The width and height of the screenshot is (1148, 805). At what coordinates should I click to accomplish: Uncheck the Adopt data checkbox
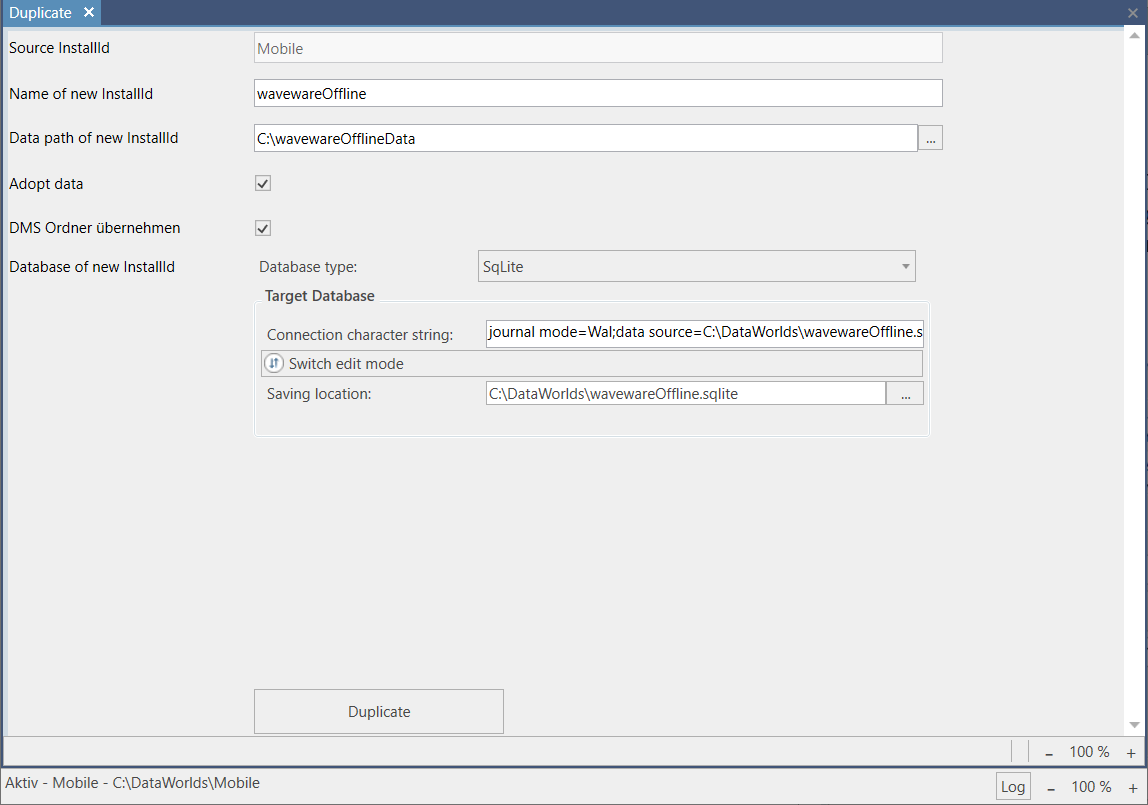point(263,184)
